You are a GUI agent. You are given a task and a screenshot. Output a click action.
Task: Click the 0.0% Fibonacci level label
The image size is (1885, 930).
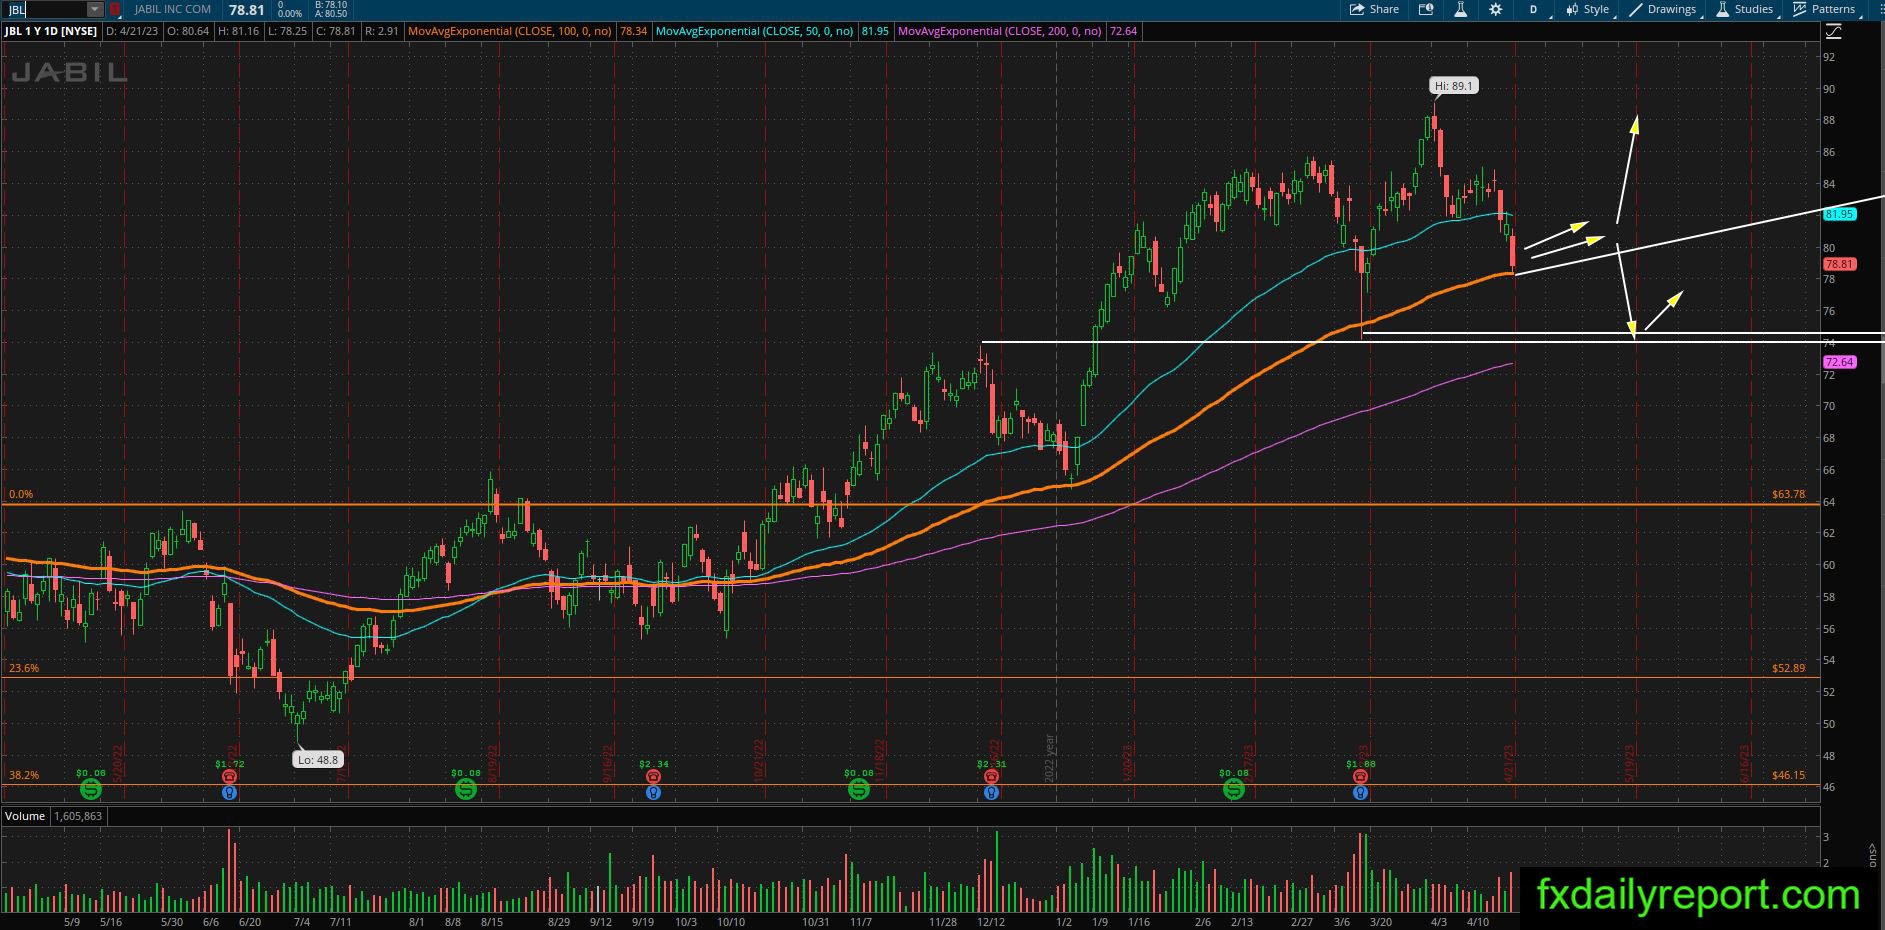pyautogui.click(x=21, y=494)
